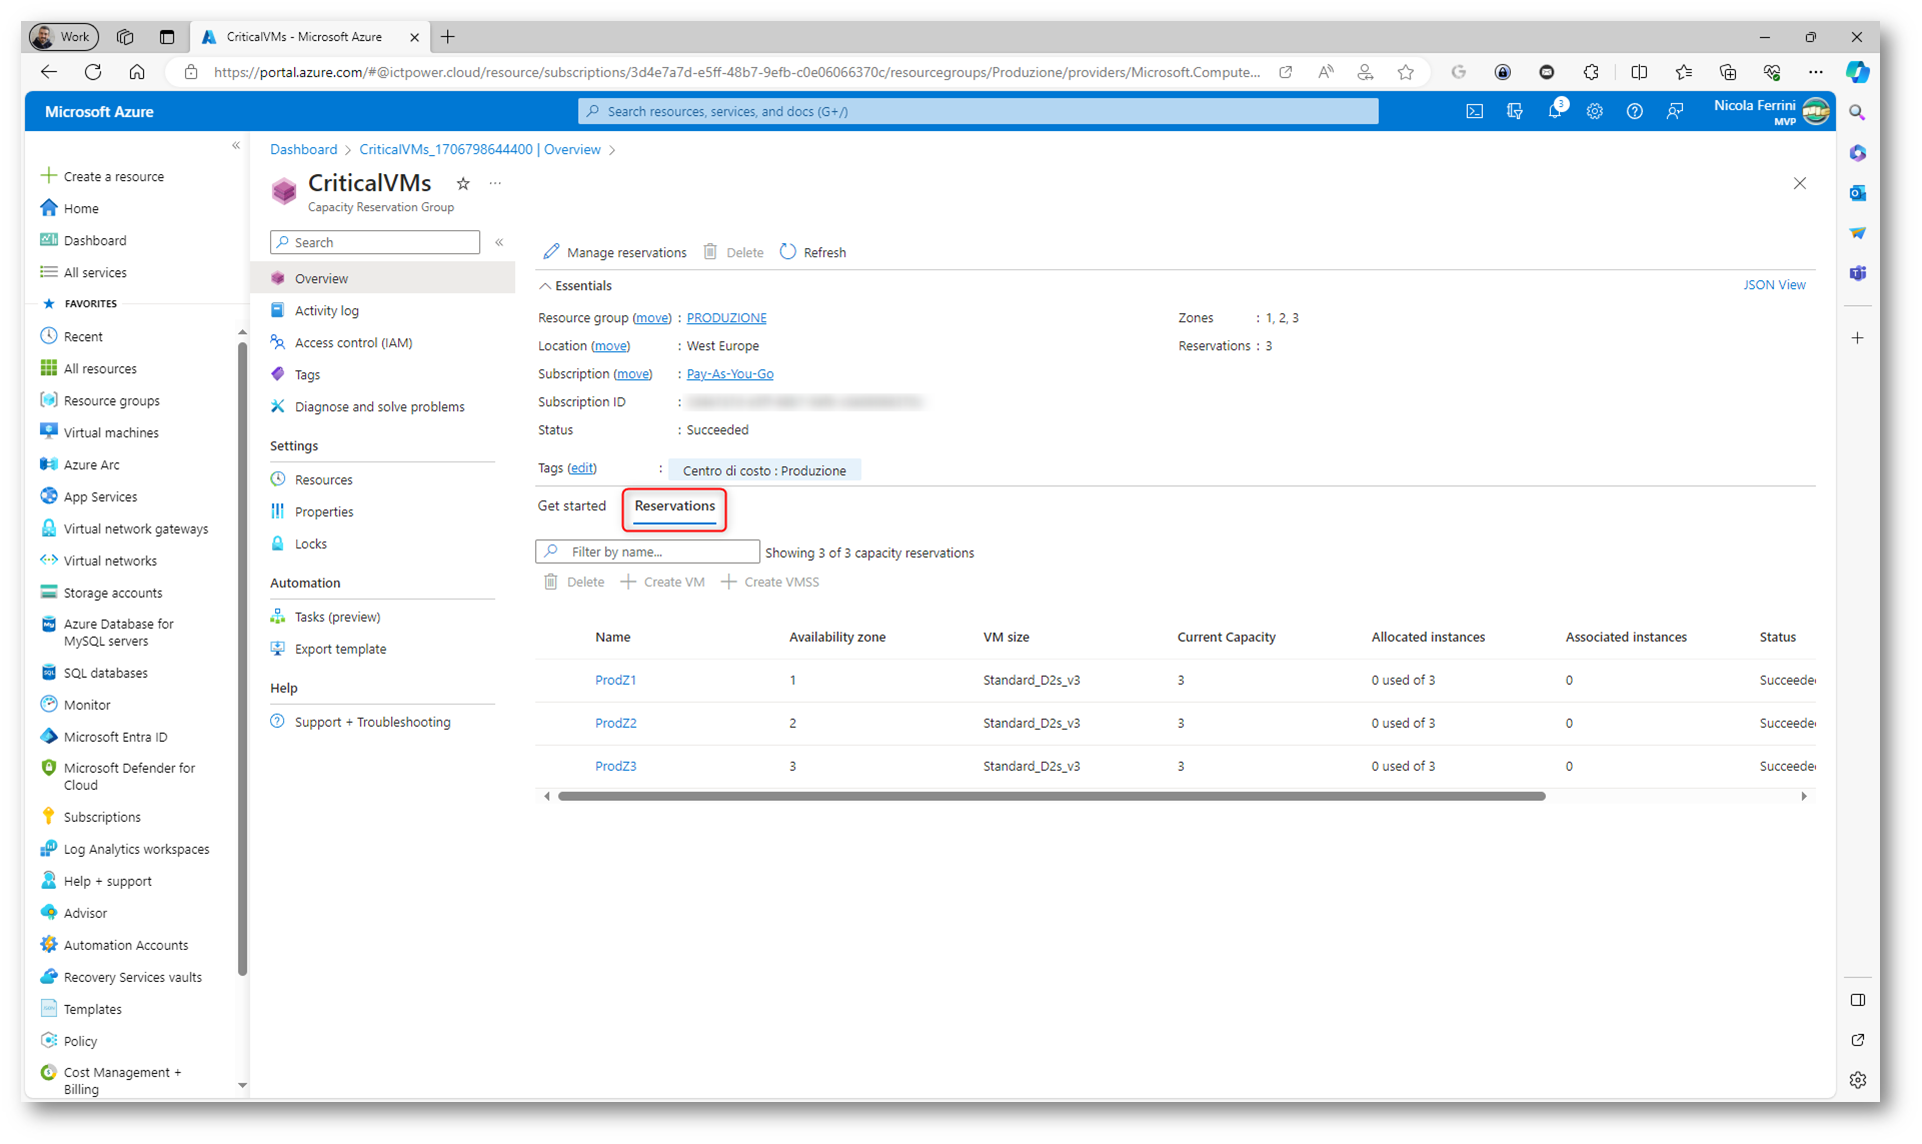Open Virtual machines in favorites
Image resolution: width=1922 pixels, height=1144 pixels.
coord(111,433)
